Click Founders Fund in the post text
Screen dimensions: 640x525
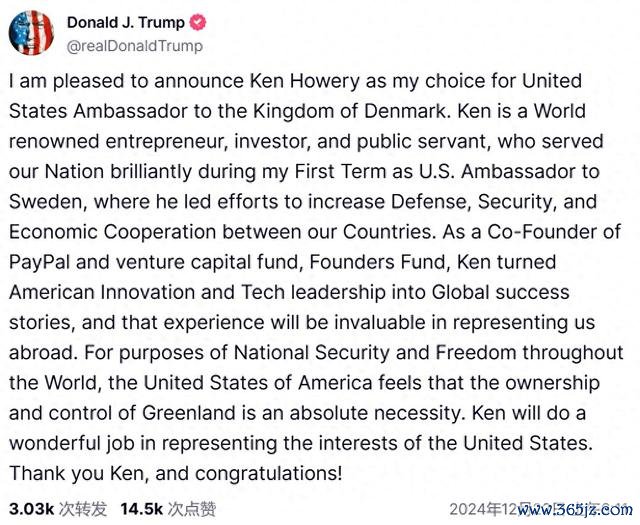click(378, 262)
